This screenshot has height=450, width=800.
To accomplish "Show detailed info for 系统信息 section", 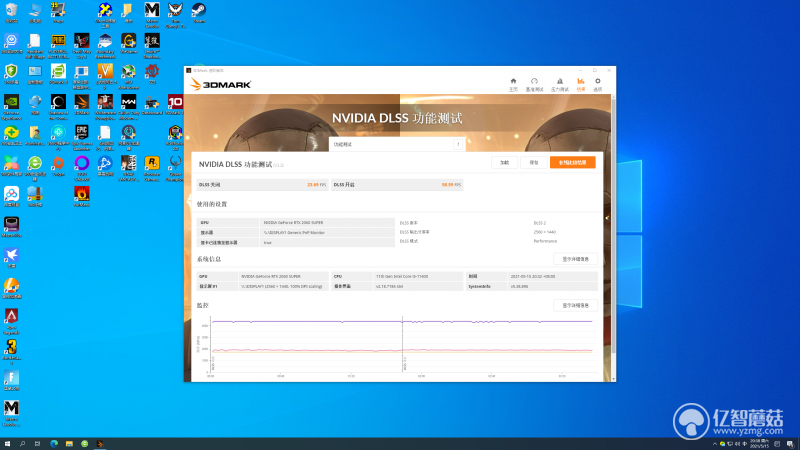I will click(576, 259).
